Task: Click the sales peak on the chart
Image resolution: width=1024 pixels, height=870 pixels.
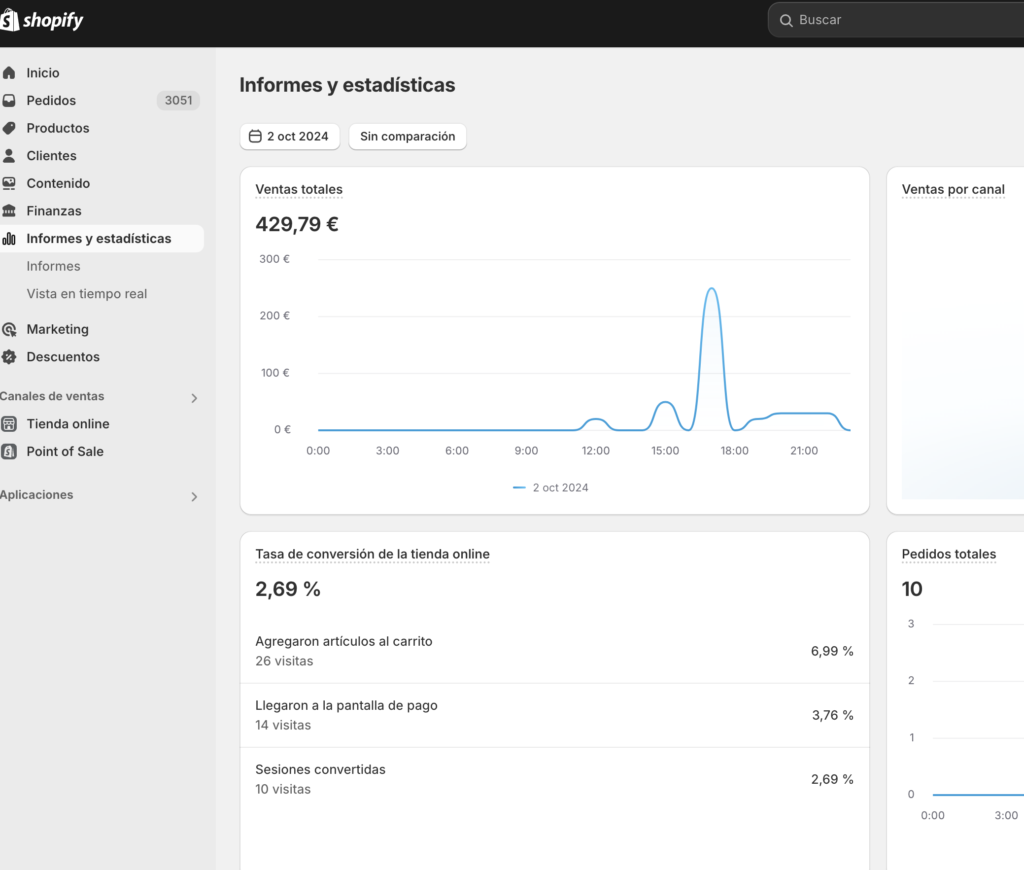Action: pos(712,289)
